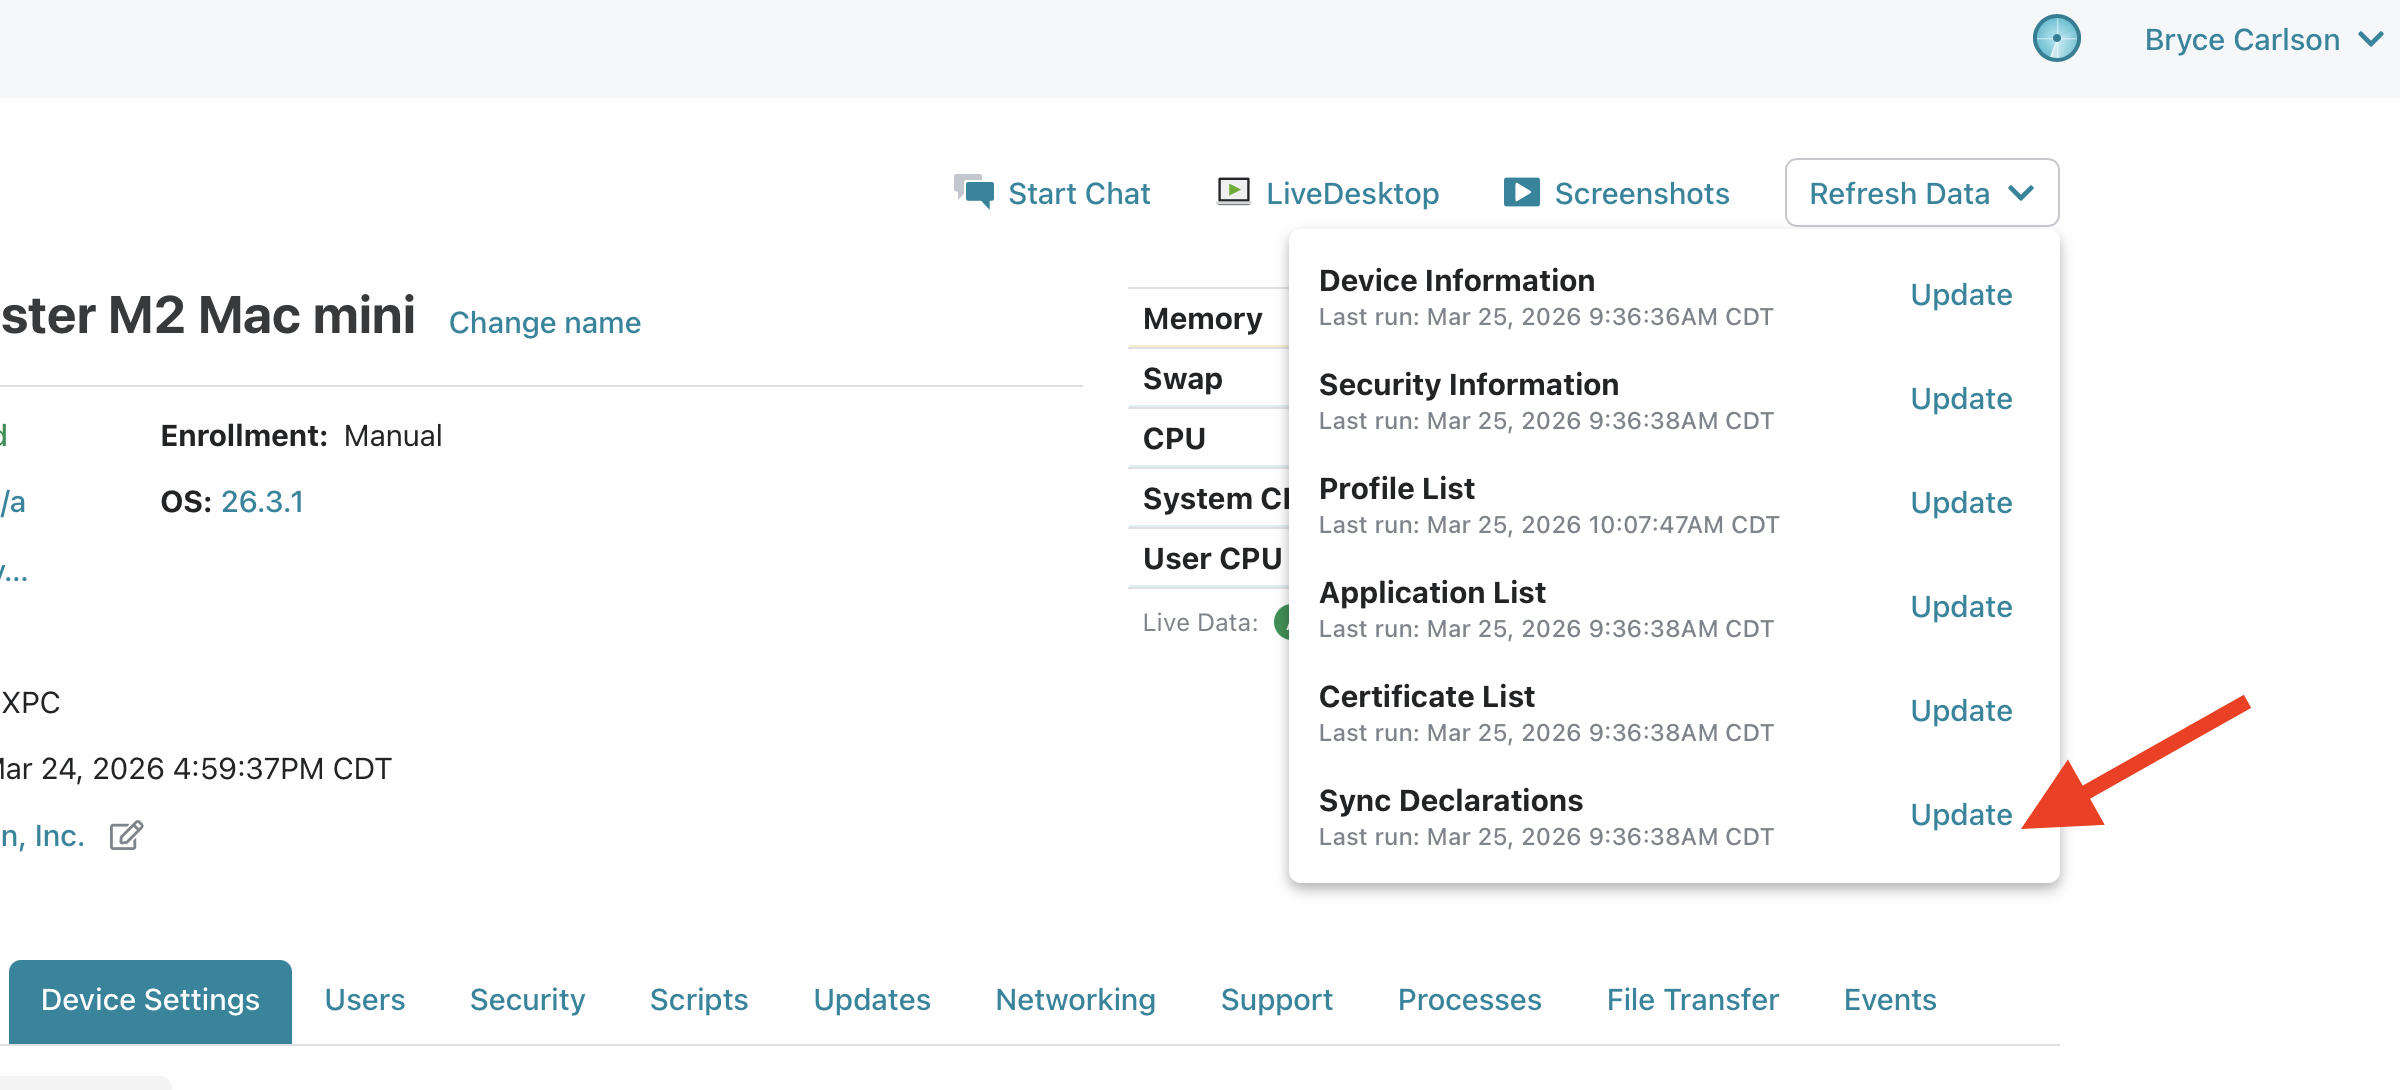The width and height of the screenshot is (2400, 1090).
Task: Click the Sync Declarations heading
Action: pos(1451,801)
